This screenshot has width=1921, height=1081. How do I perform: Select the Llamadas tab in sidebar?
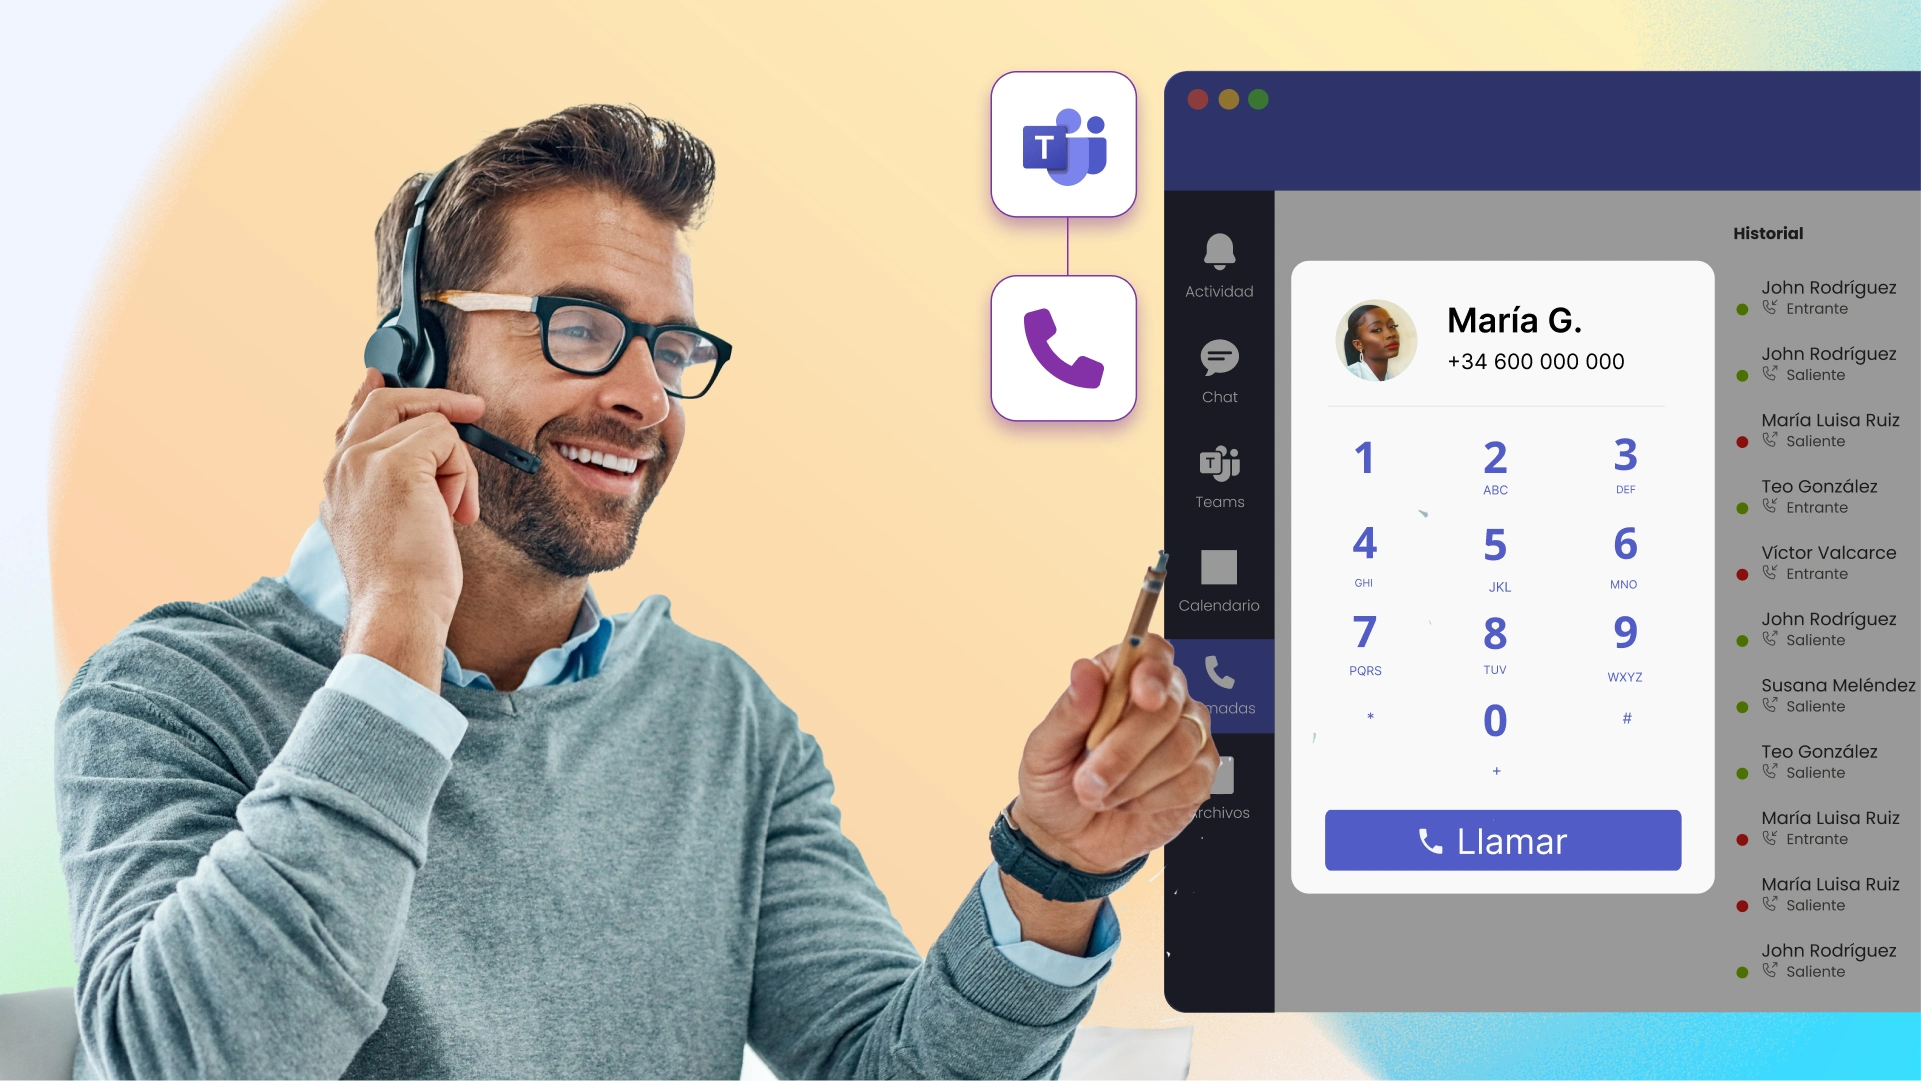[1218, 680]
